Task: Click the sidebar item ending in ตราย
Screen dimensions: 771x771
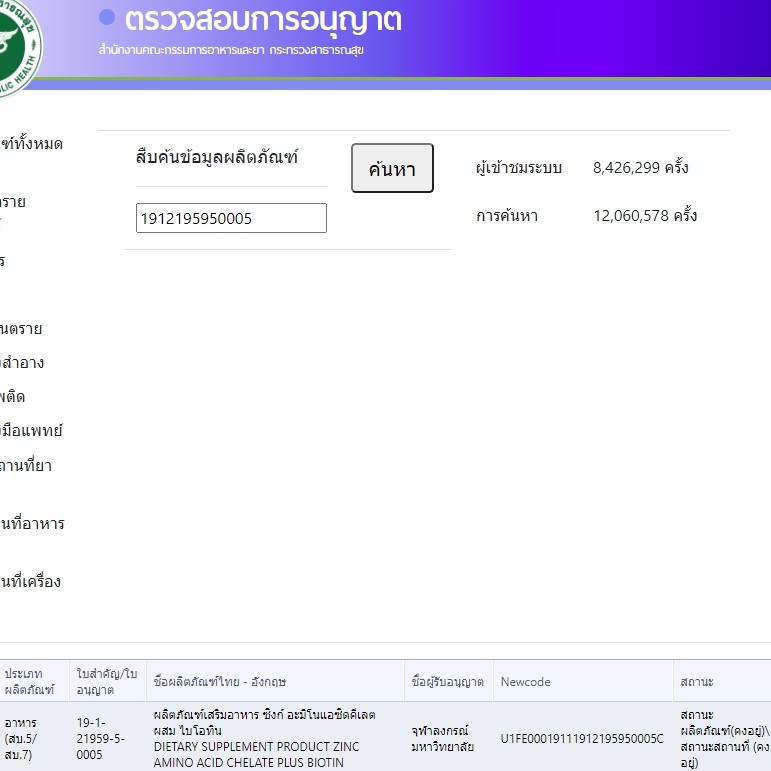Action: point(22,328)
